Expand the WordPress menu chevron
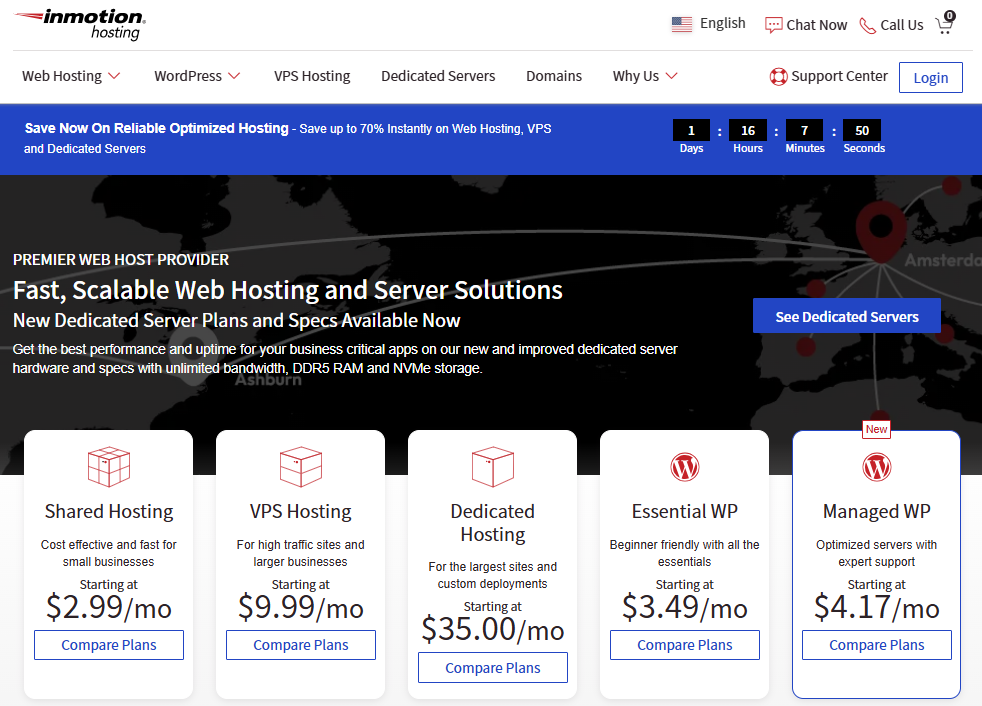Screen dimensions: 982x706 click(234, 76)
